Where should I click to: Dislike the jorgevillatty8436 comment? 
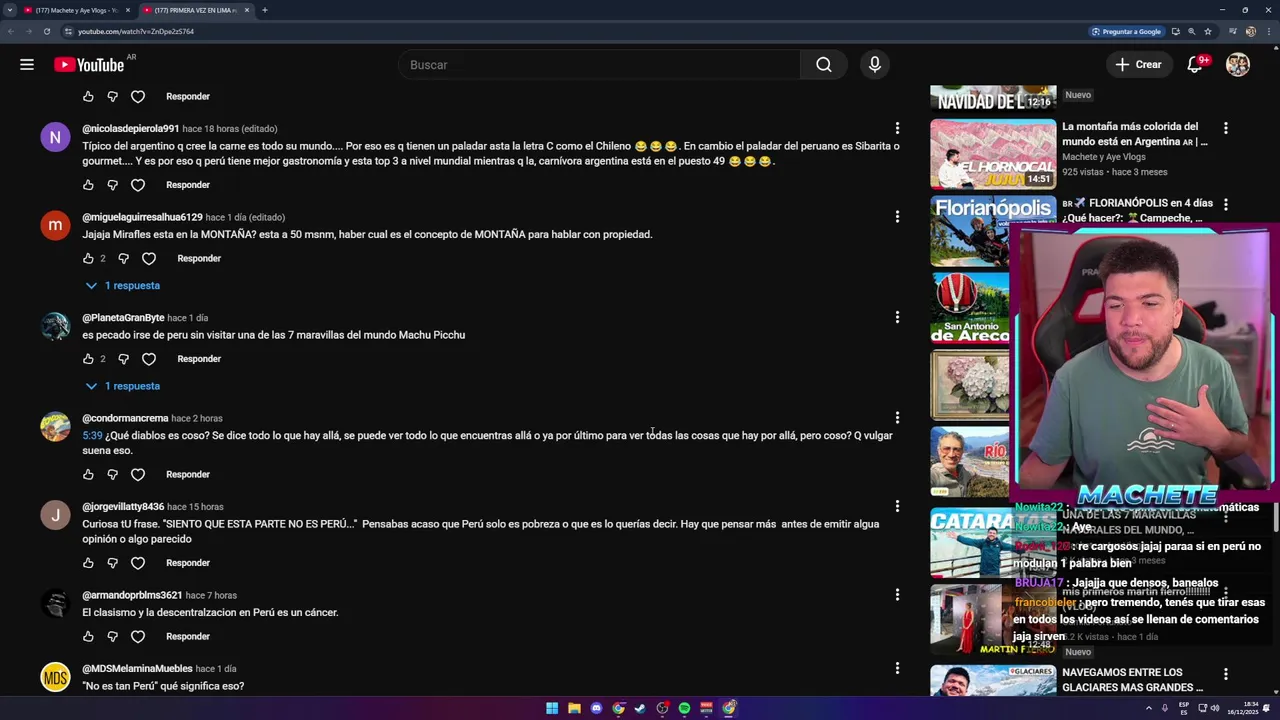click(112, 563)
